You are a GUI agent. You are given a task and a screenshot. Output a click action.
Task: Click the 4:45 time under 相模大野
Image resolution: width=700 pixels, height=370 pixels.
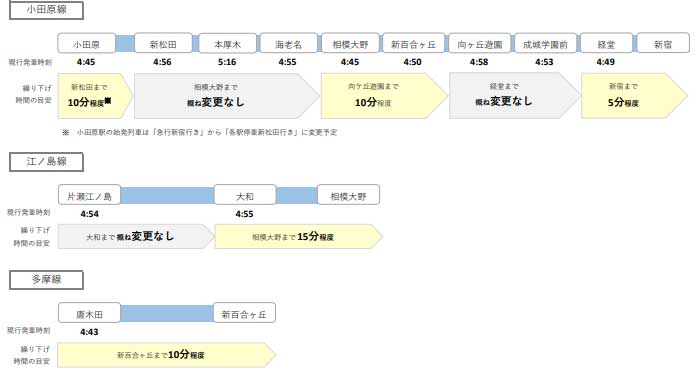(350, 62)
